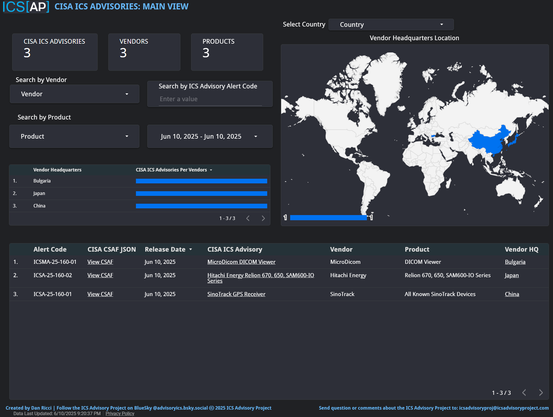553x417 pixels.
Task: Open the Vendor search dropdown
Action: (x=74, y=94)
